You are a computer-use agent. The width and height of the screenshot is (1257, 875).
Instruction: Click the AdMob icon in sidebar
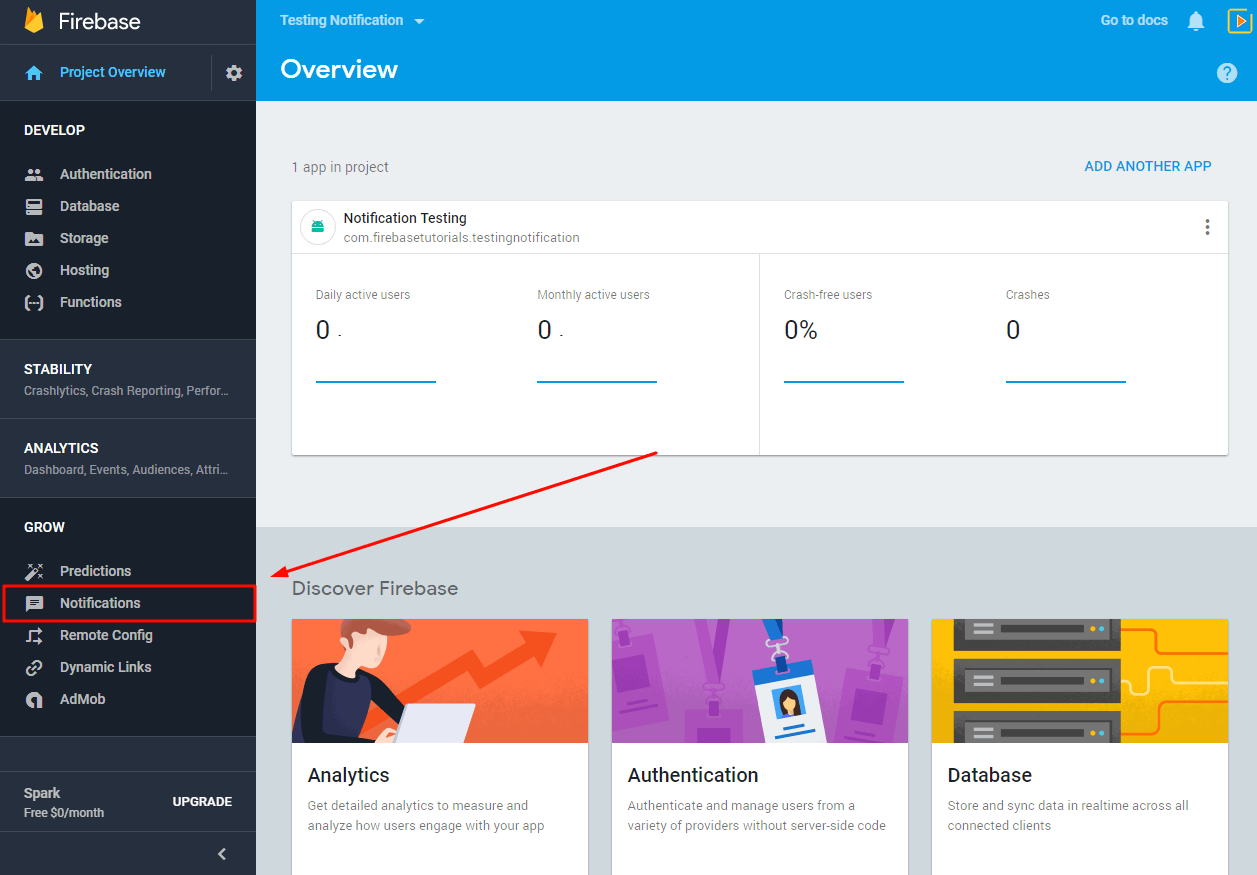(x=33, y=698)
